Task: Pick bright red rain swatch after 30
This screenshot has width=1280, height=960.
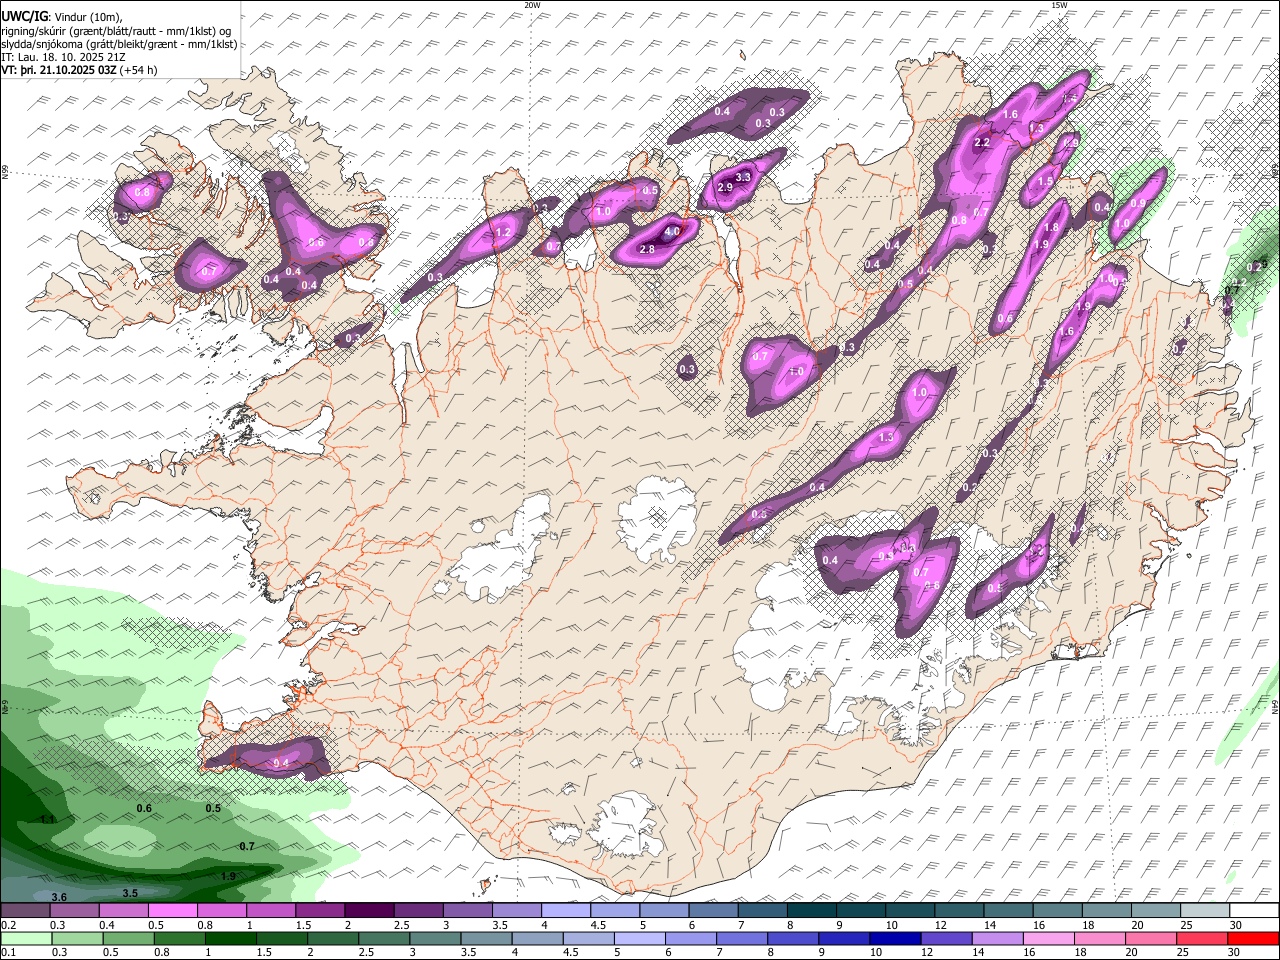Action: [1252, 939]
